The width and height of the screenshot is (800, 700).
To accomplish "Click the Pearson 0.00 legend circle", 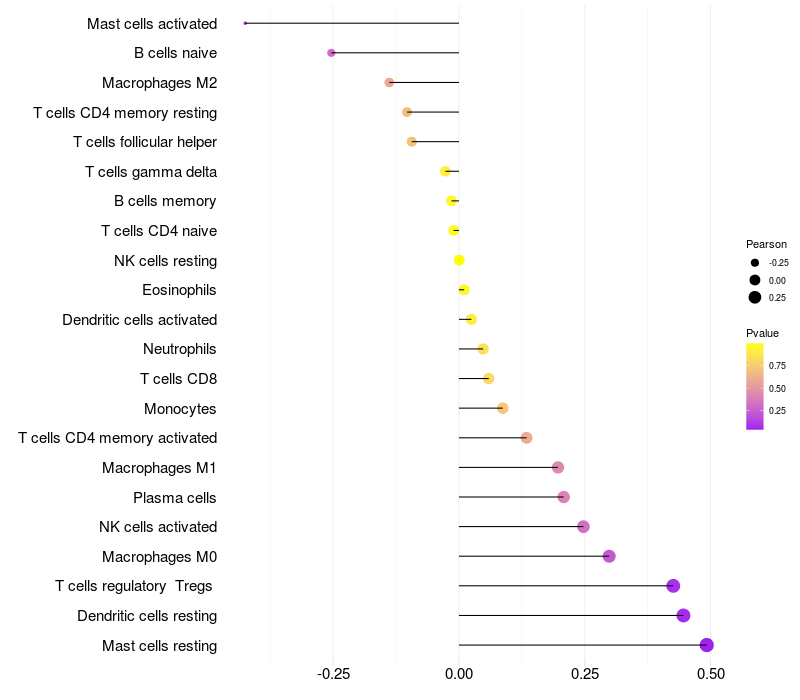I will click(x=755, y=280).
